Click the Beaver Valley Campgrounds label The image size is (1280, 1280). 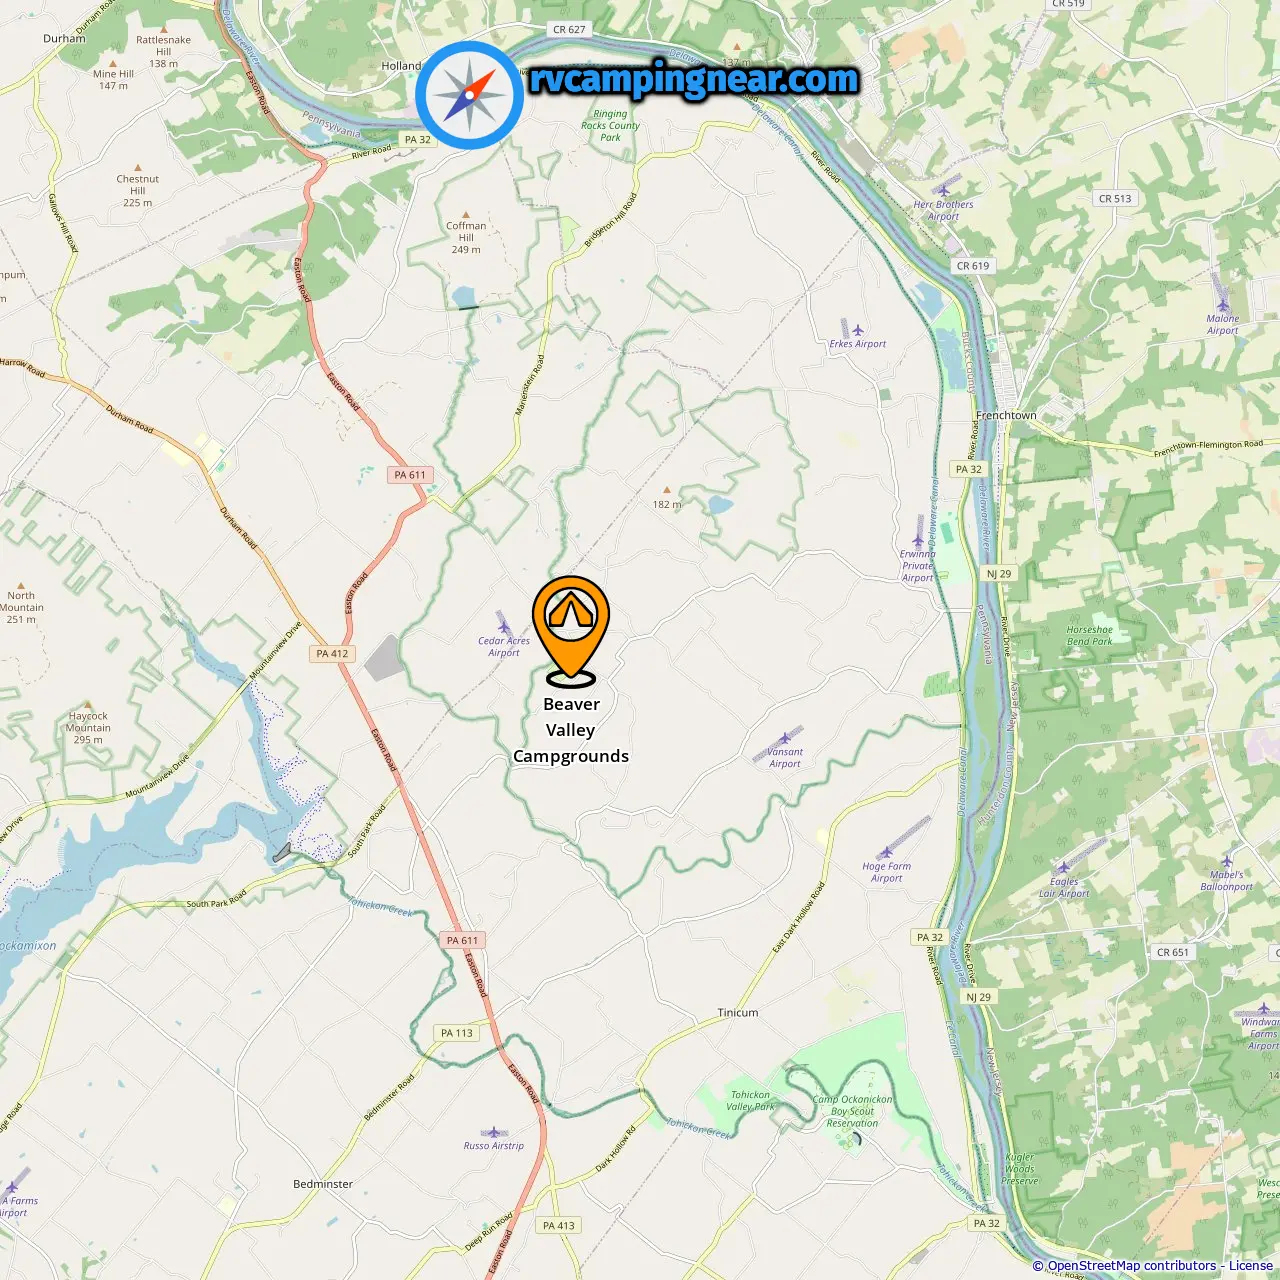click(x=571, y=730)
